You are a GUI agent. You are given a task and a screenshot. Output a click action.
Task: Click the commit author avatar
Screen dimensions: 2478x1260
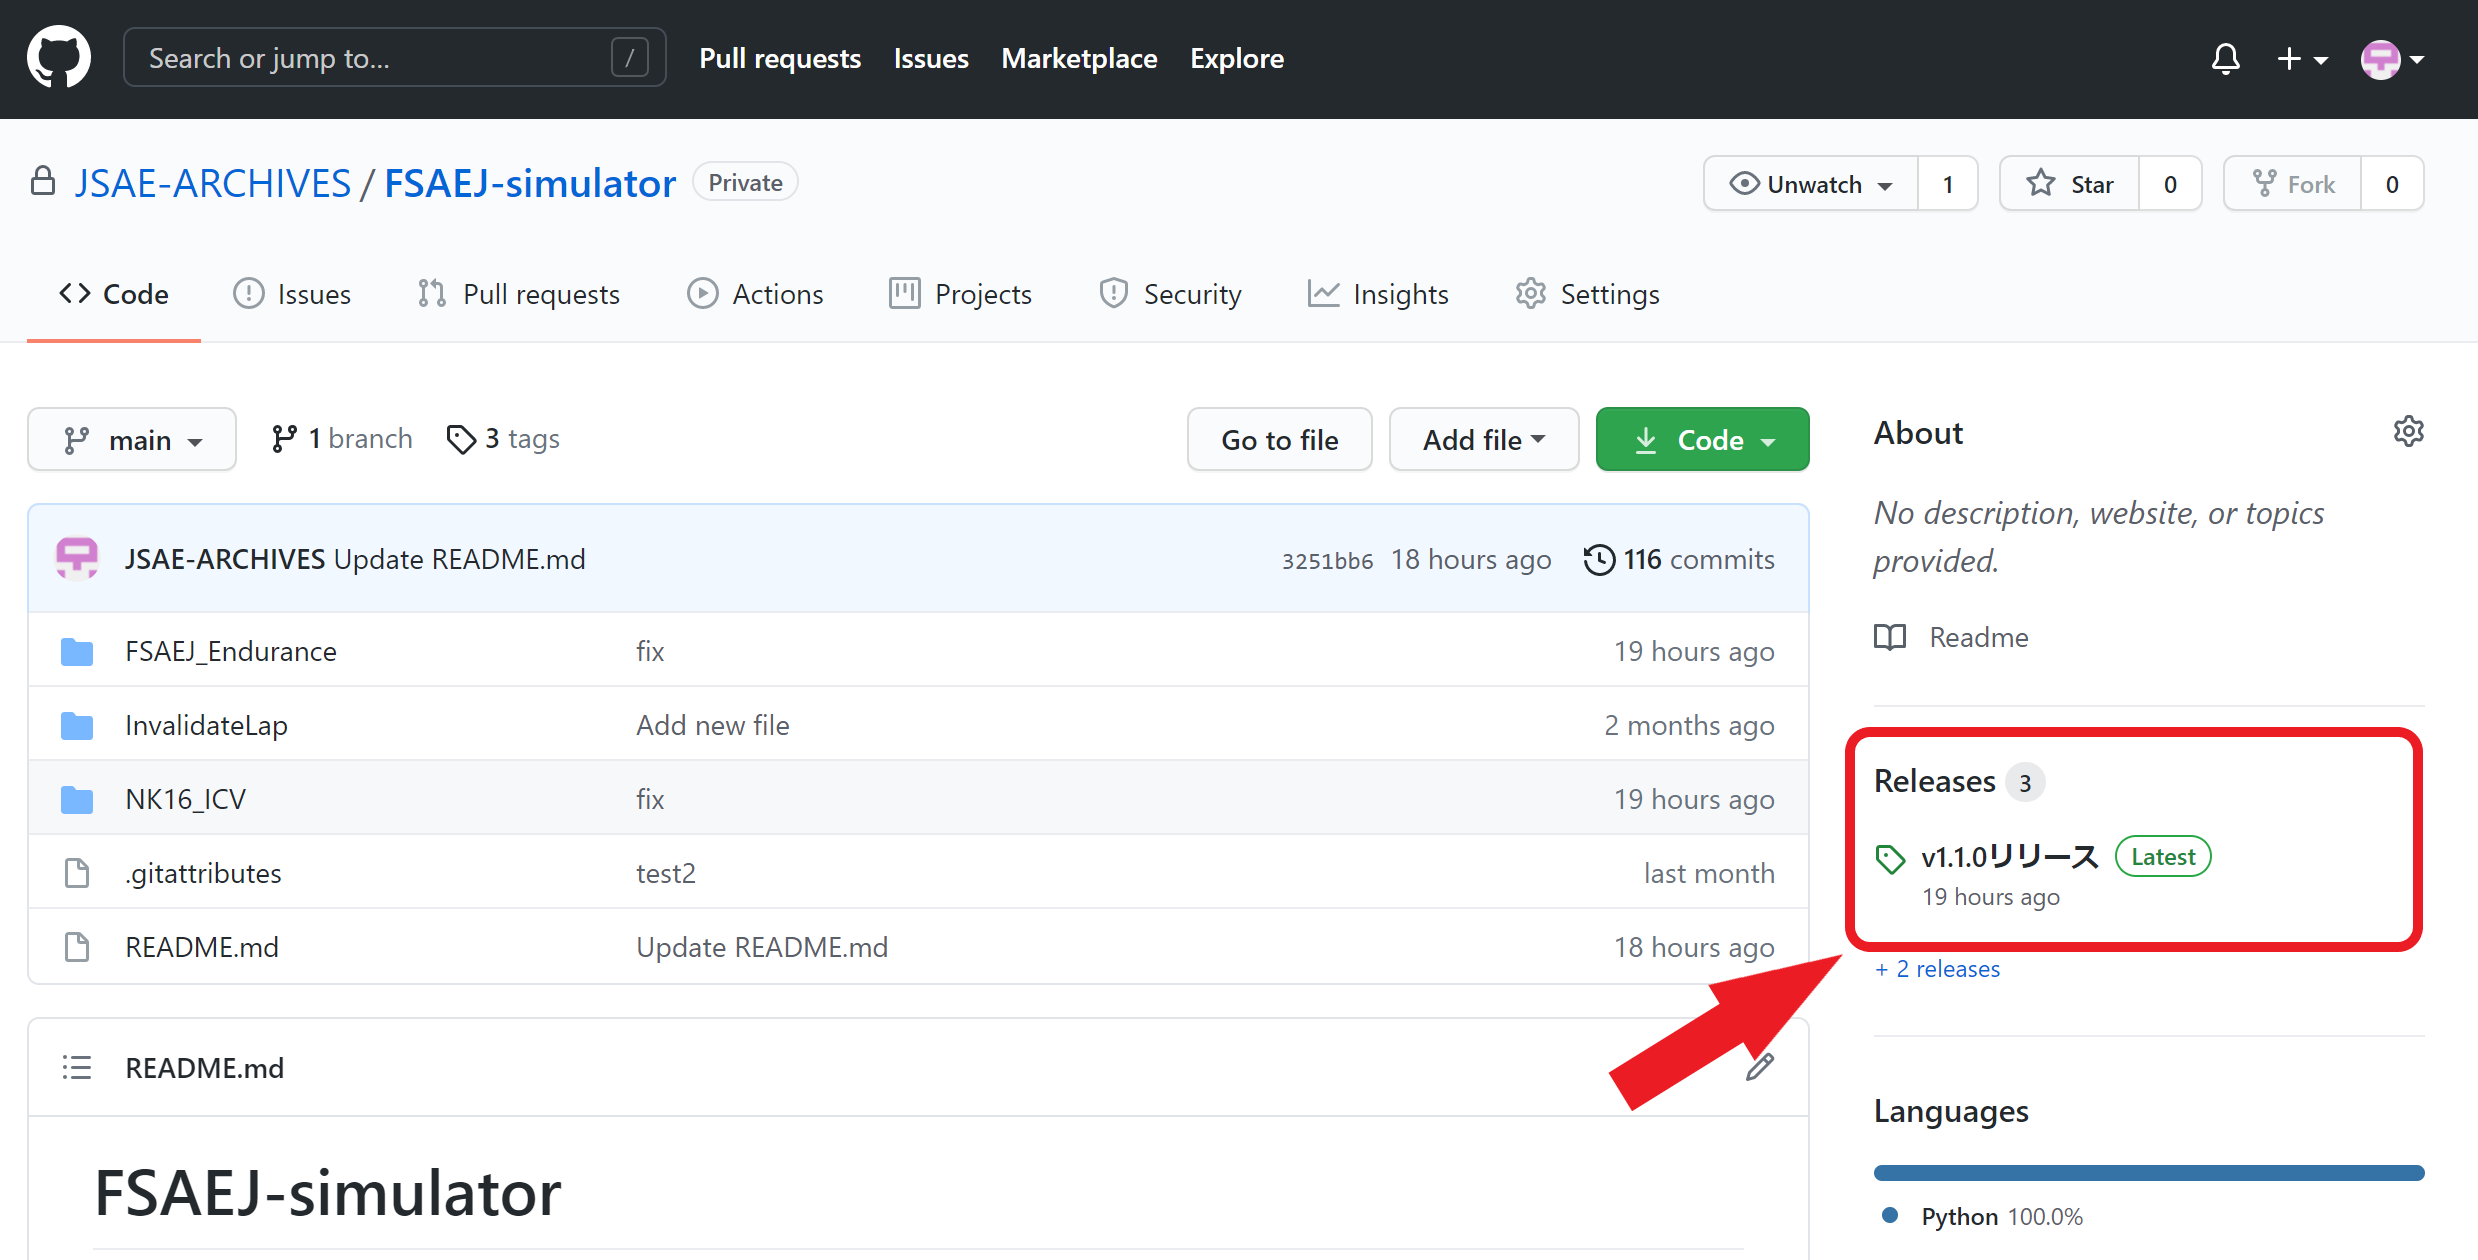pos(77,559)
